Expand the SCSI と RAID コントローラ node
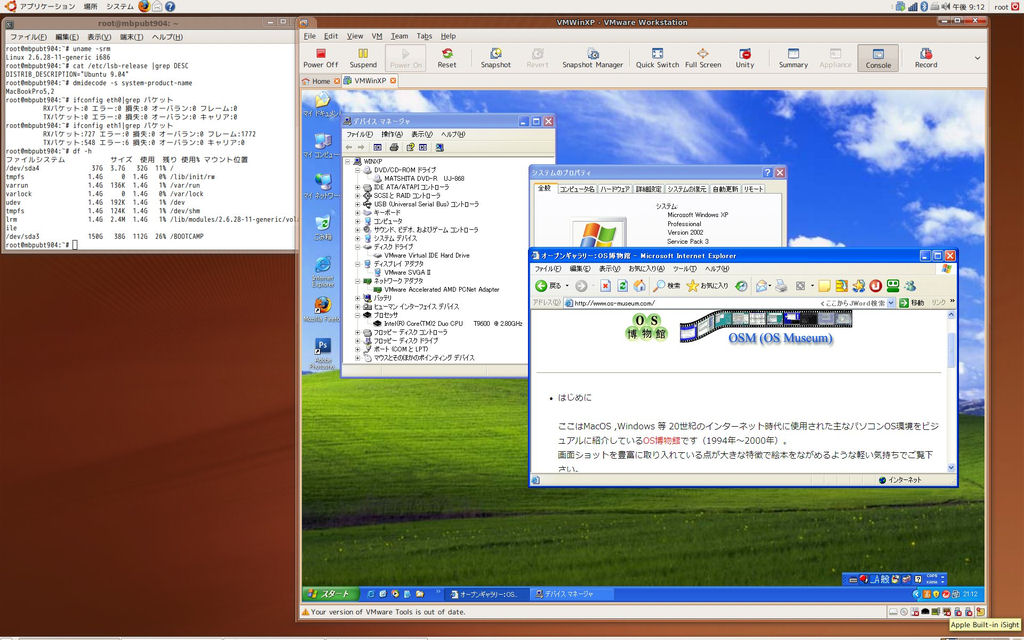Viewport: 1024px width, 640px height. [357, 196]
